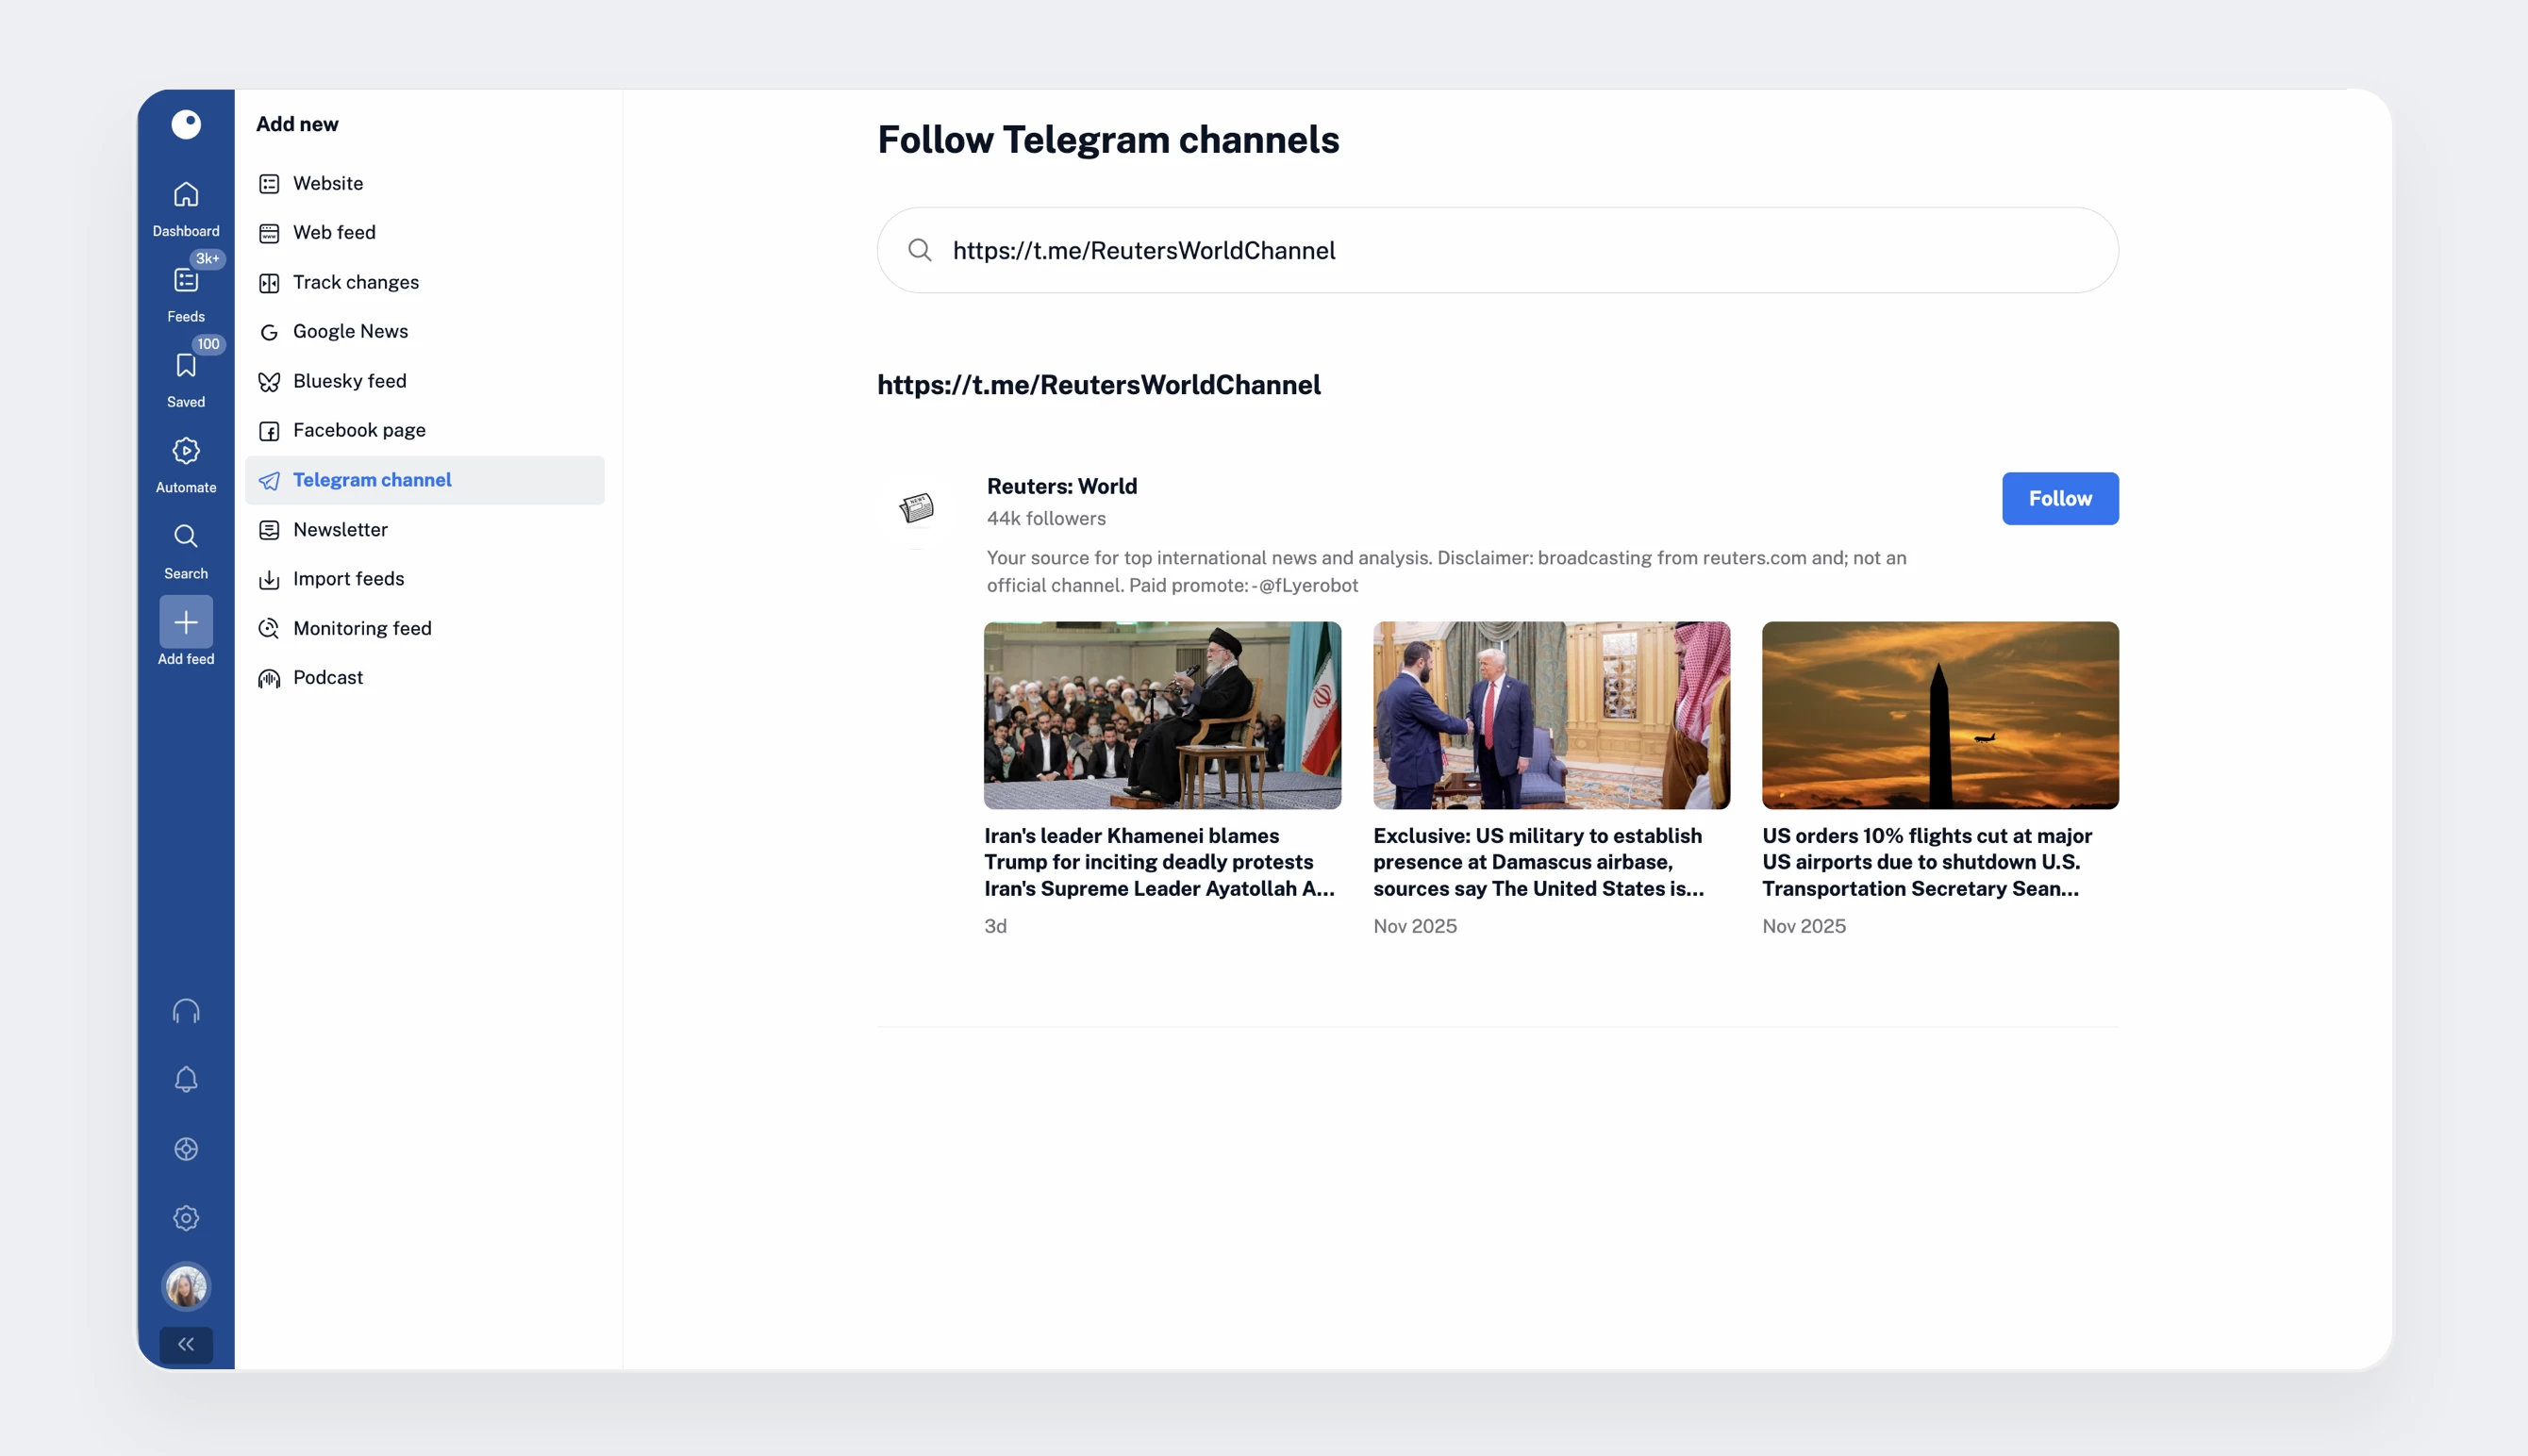Select Bluesky feed menu item
Image resolution: width=2528 pixels, height=1456 pixels.
tap(349, 381)
